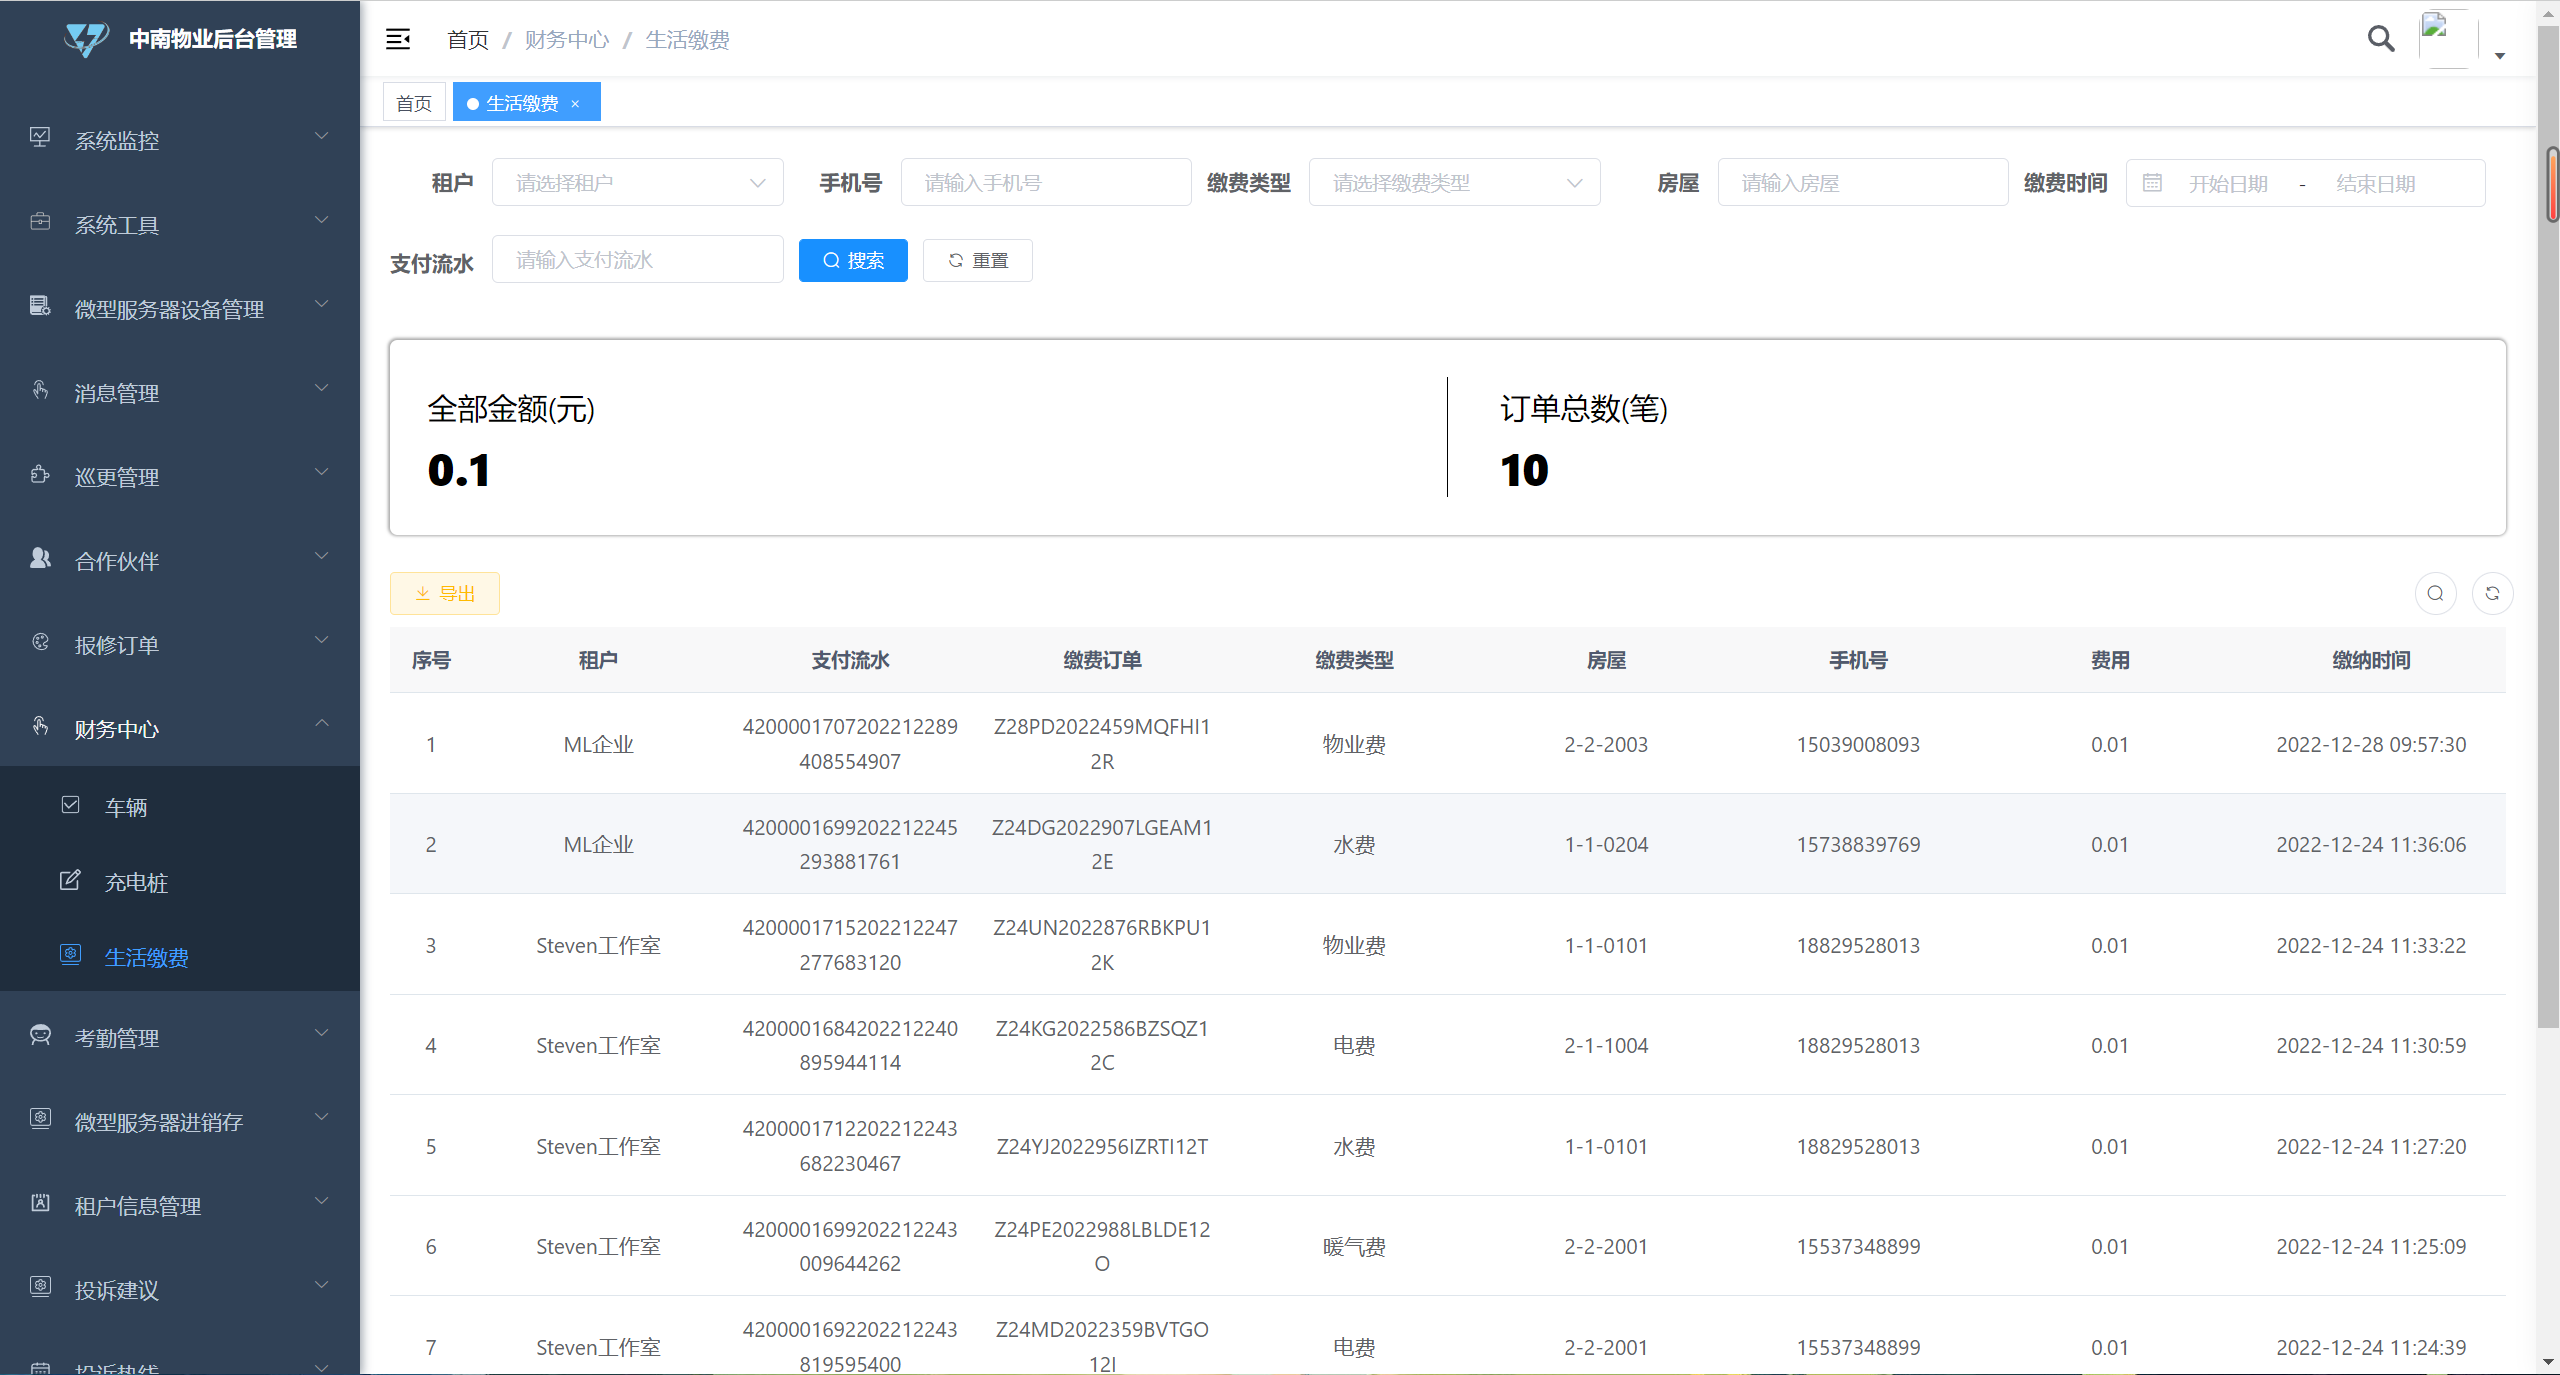2560x1375 pixels.
Task: Click the 缴纳时间 column header
Action: pos(2371,660)
